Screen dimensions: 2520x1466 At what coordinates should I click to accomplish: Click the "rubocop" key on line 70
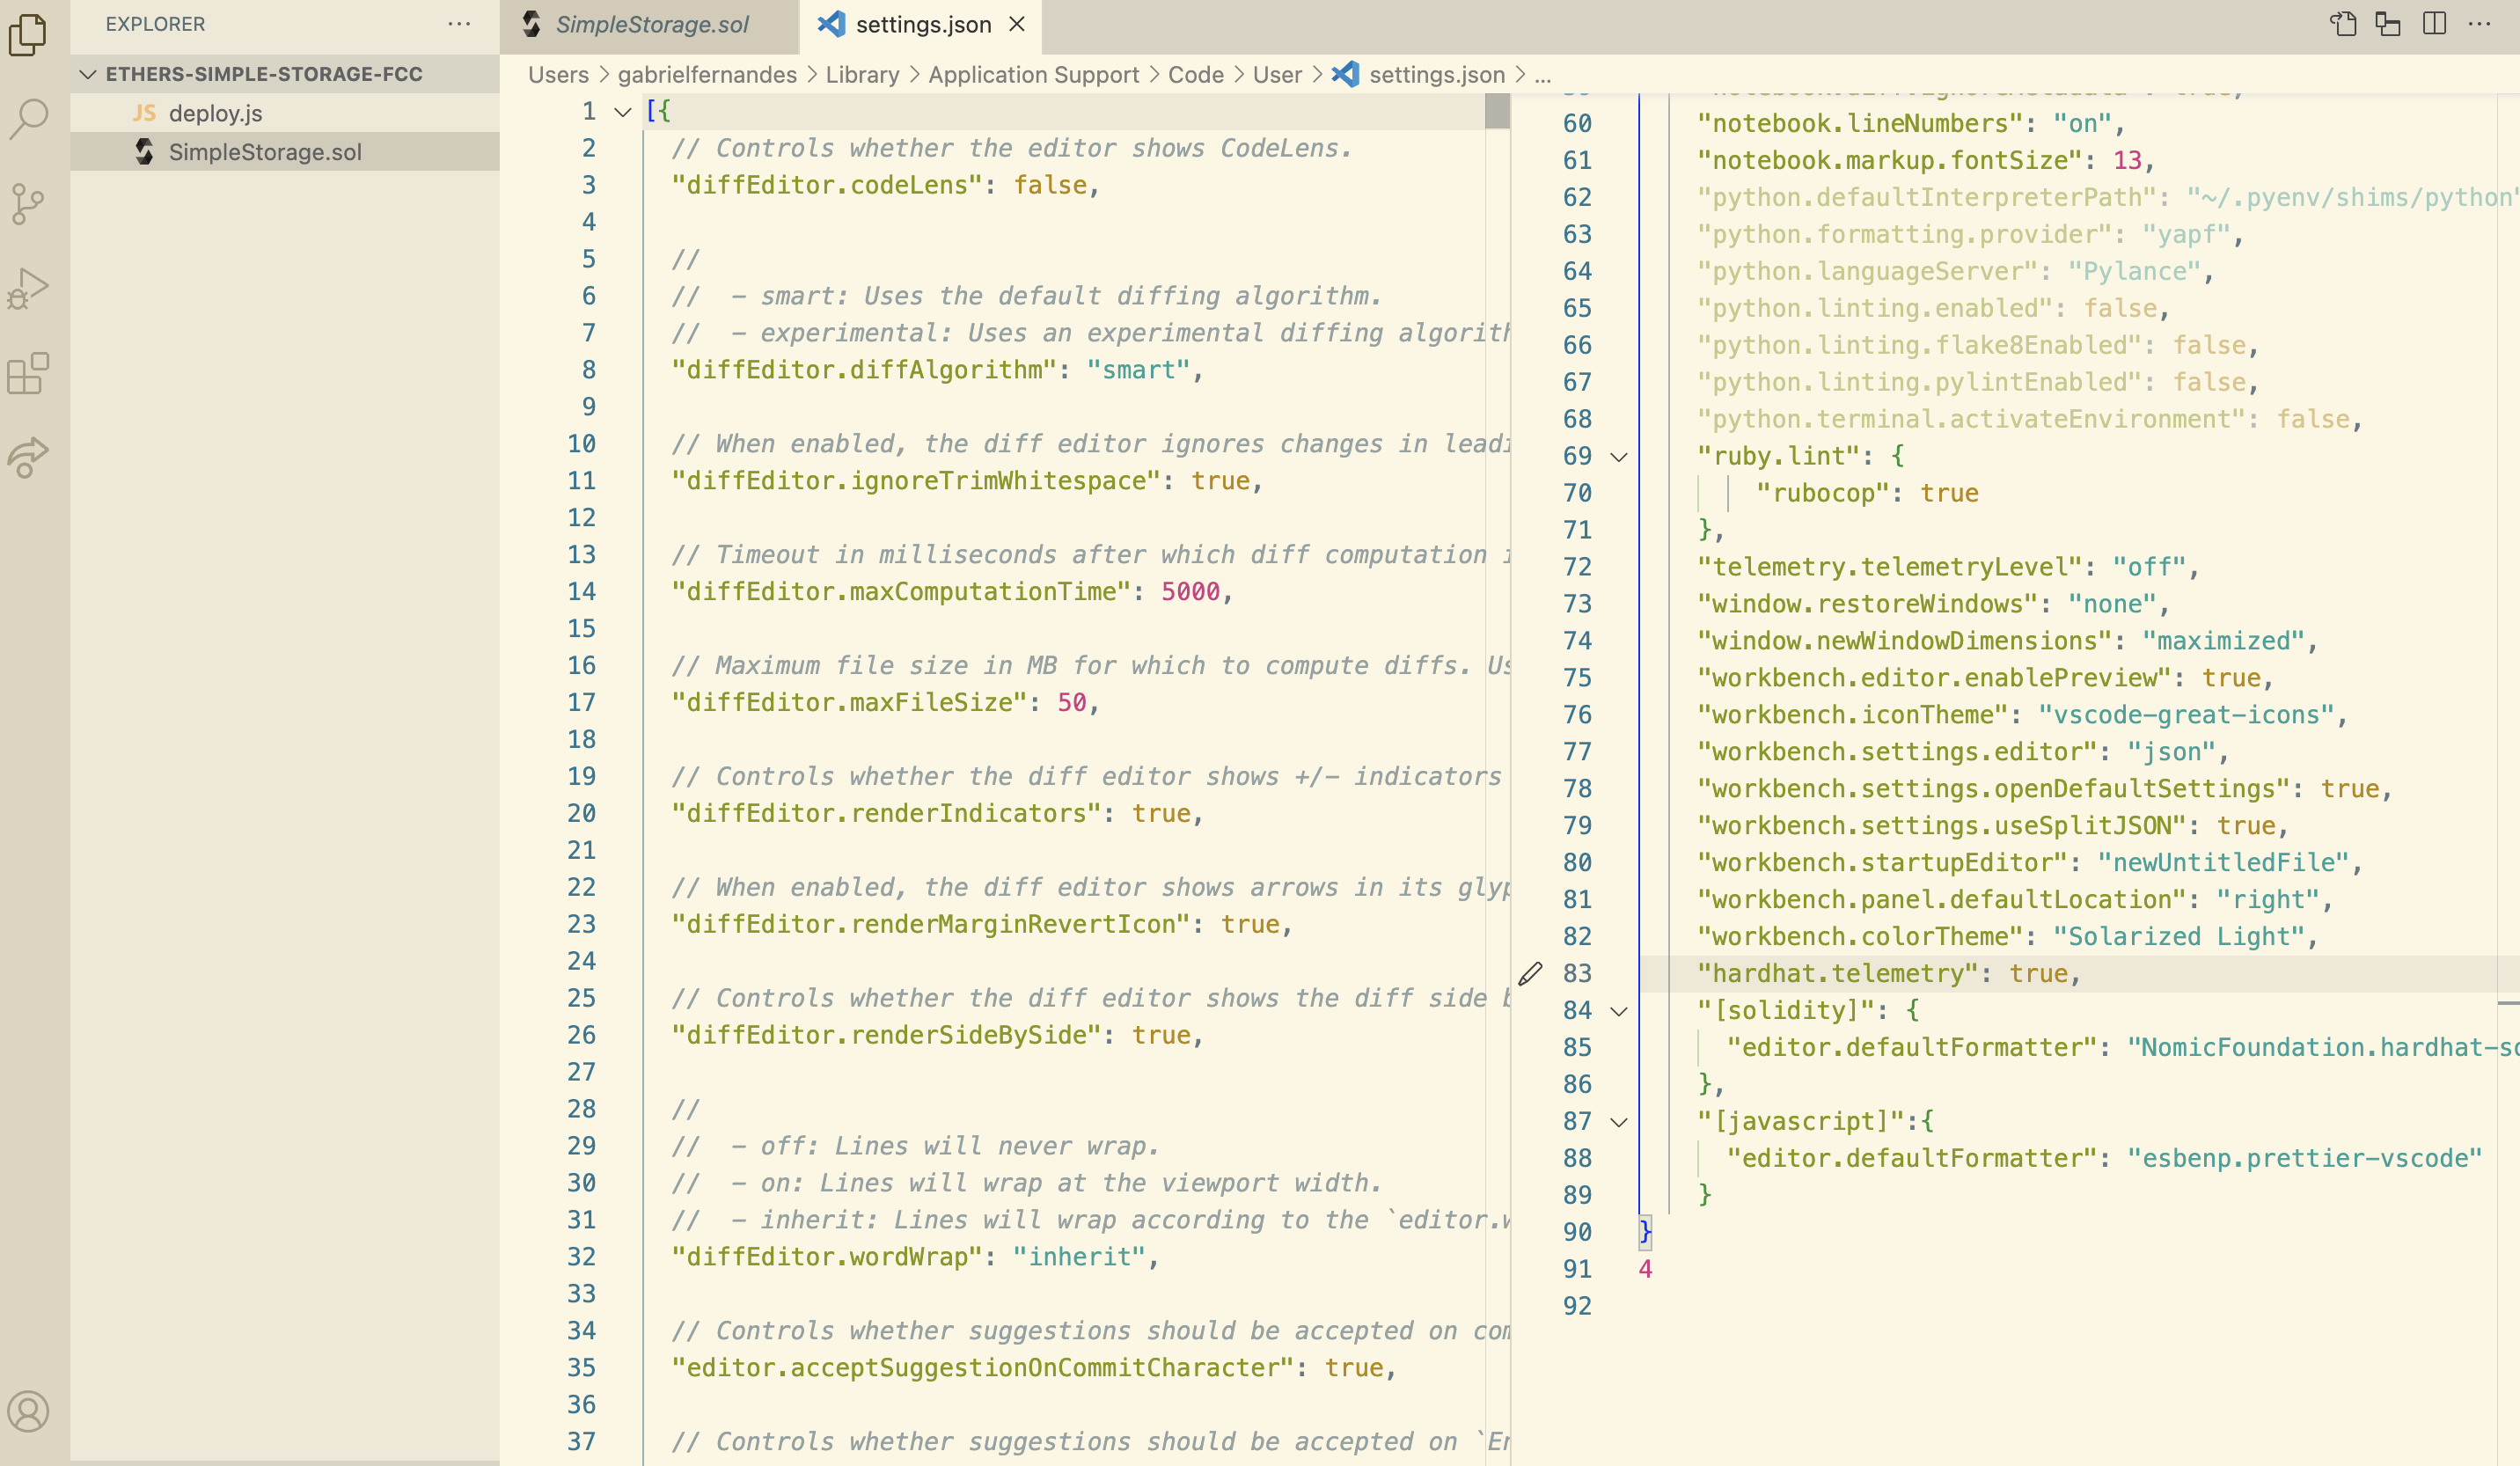tap(1823, 493)
